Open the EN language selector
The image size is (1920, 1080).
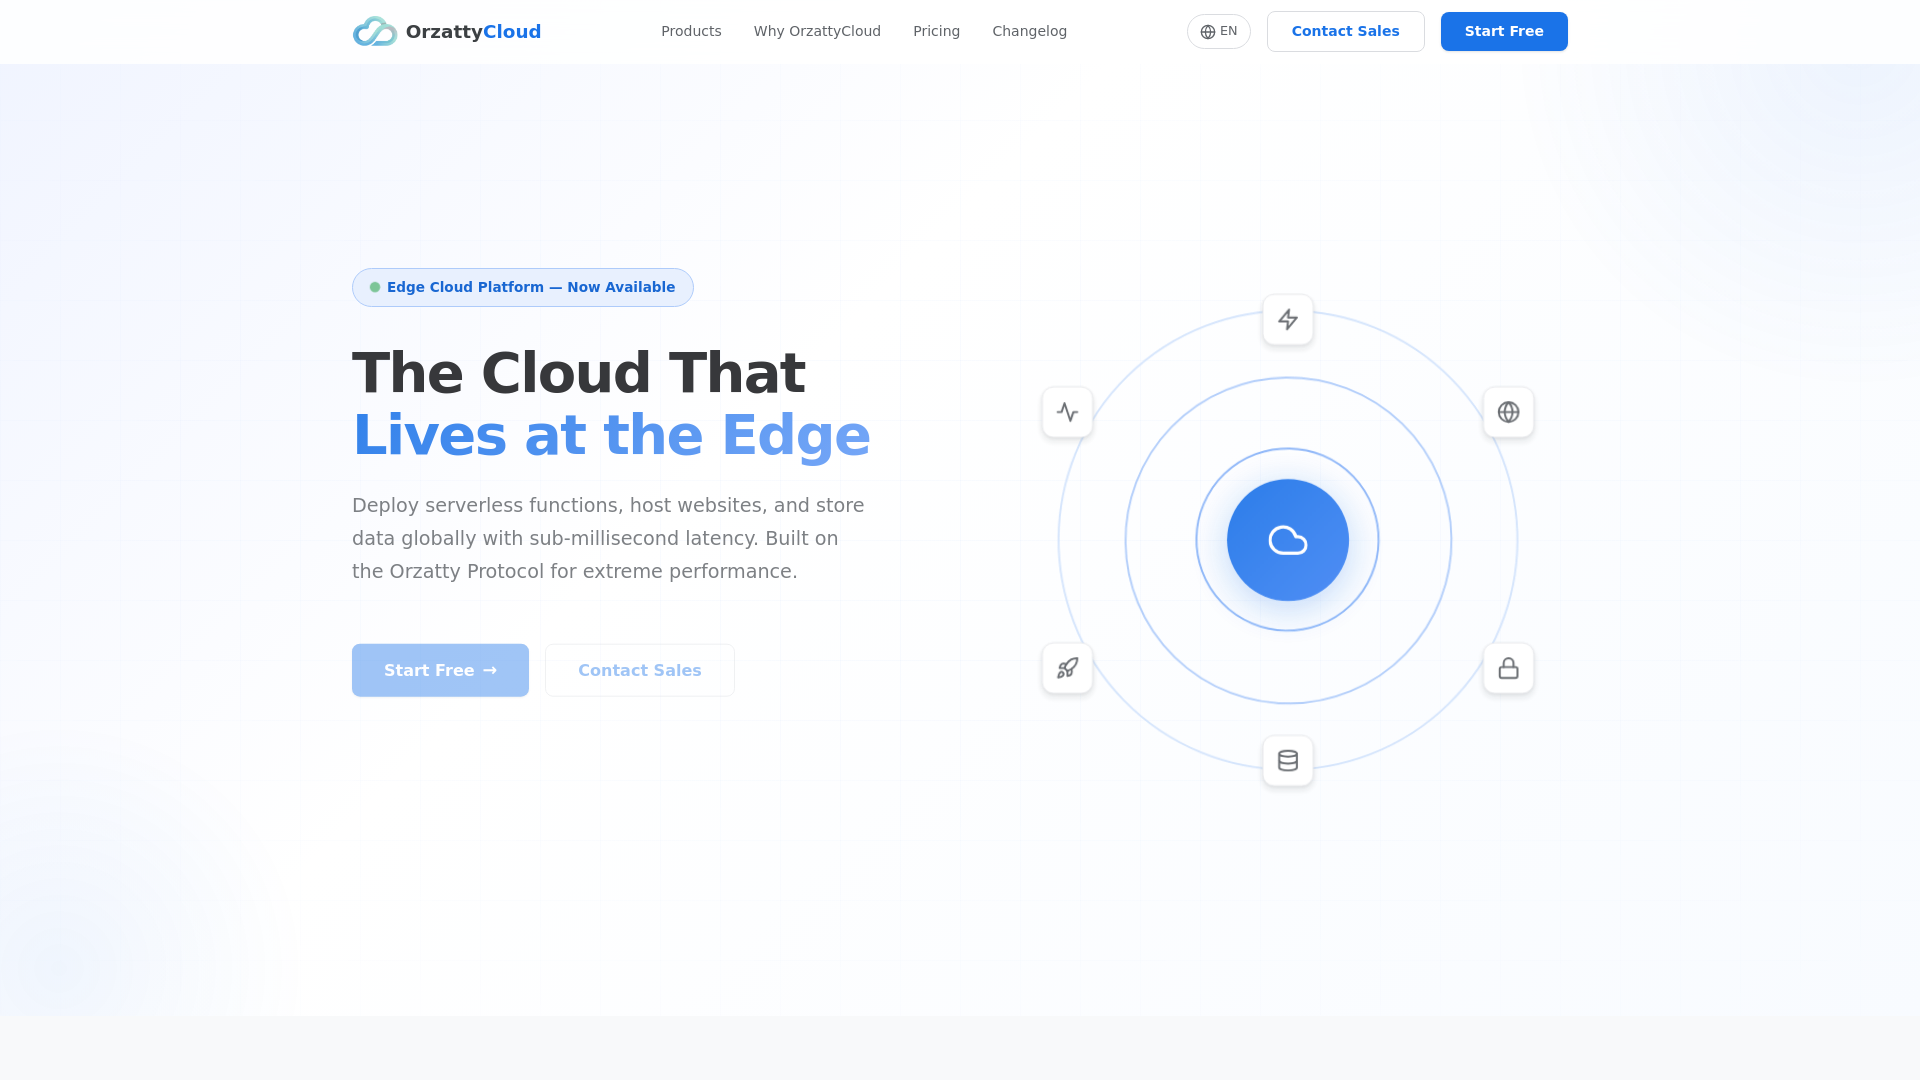pos(1218,31)
